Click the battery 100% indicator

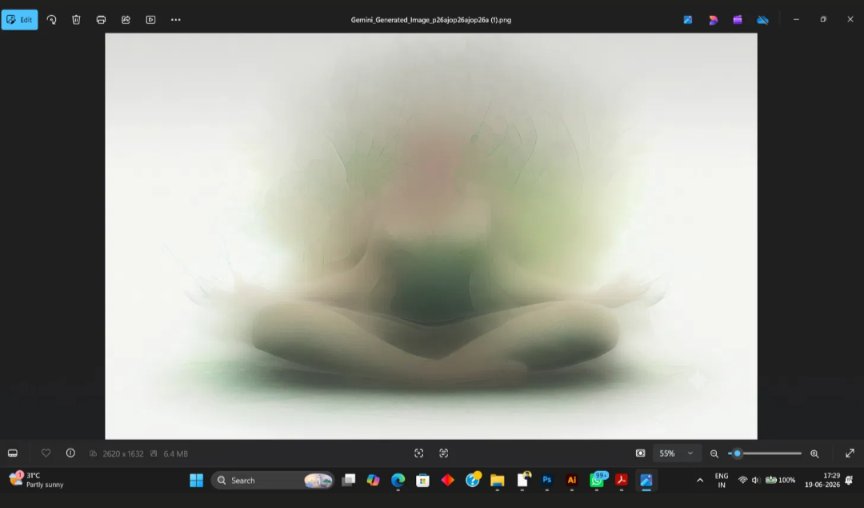pyautogui.click(x=780, y=480)
